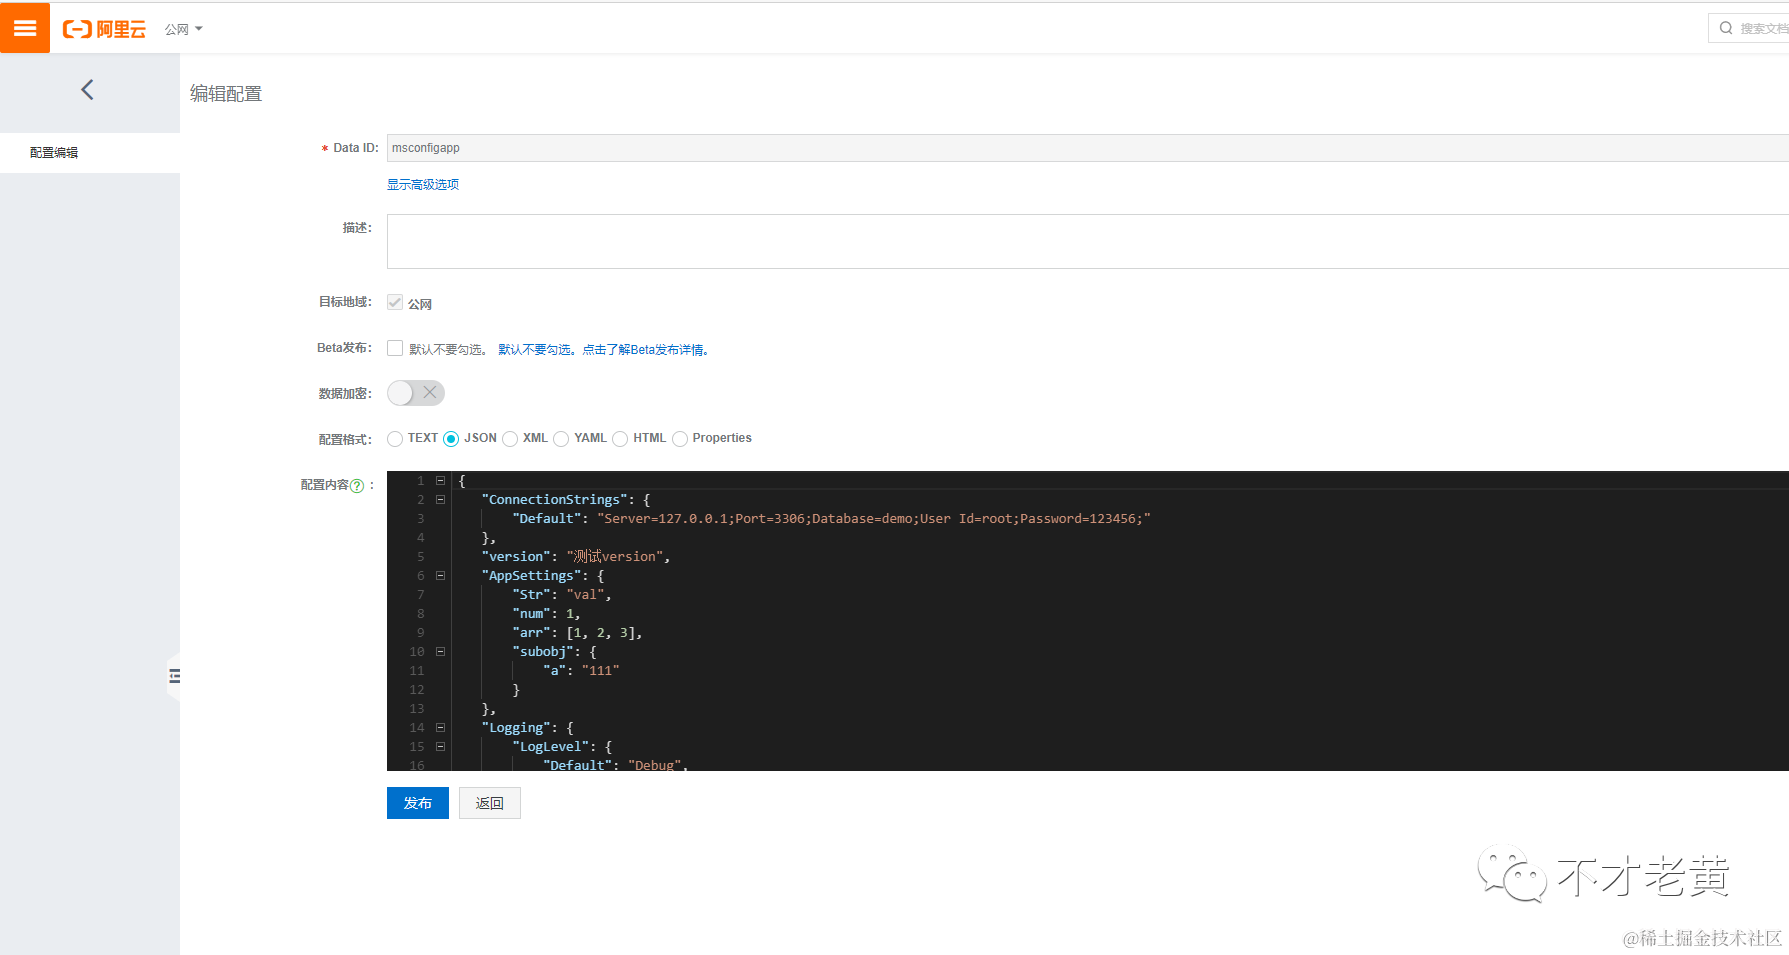Viewport: 1789px width, 955px height.
Task: Click the "num": 1 line
Action: 546,614
